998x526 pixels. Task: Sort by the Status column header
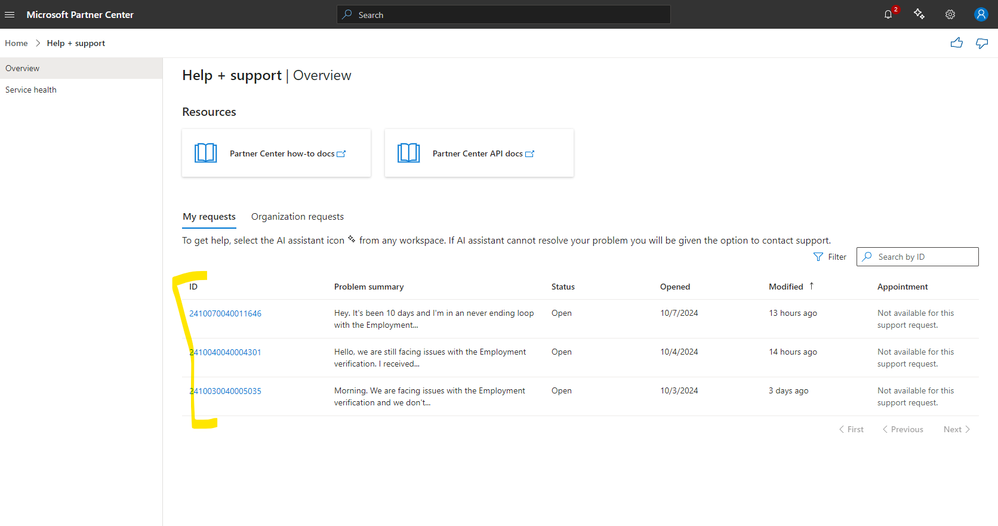tap(563, 287)
